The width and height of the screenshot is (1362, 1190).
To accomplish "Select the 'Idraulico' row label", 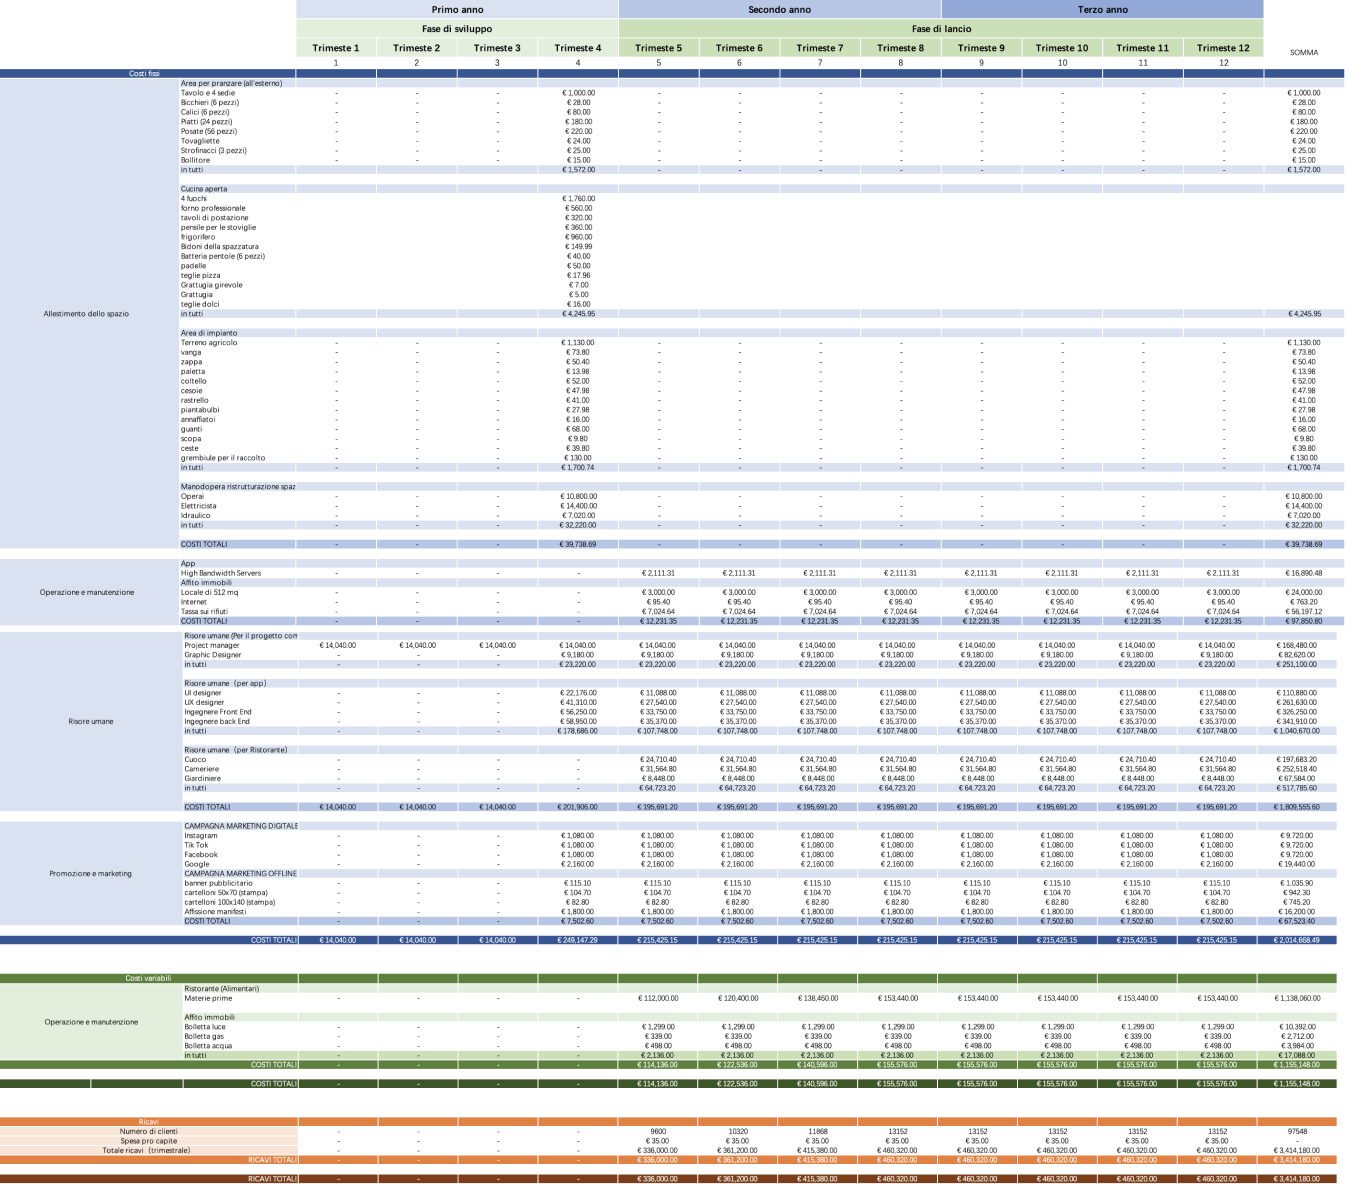I will tap(195, 515).
